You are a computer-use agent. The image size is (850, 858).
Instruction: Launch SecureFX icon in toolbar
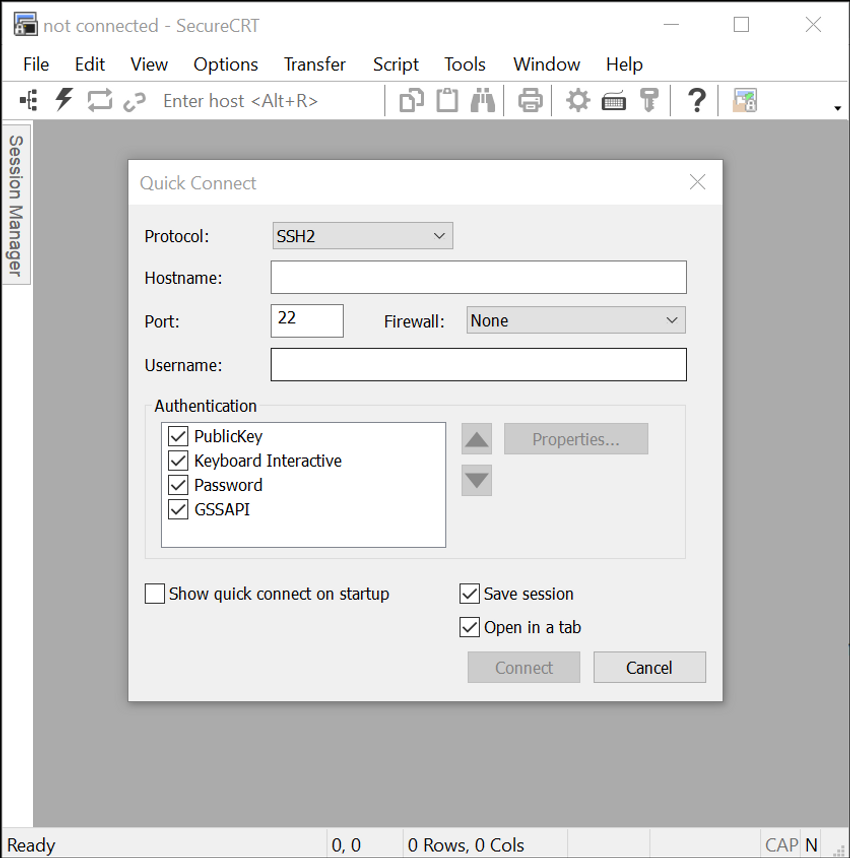744,101
